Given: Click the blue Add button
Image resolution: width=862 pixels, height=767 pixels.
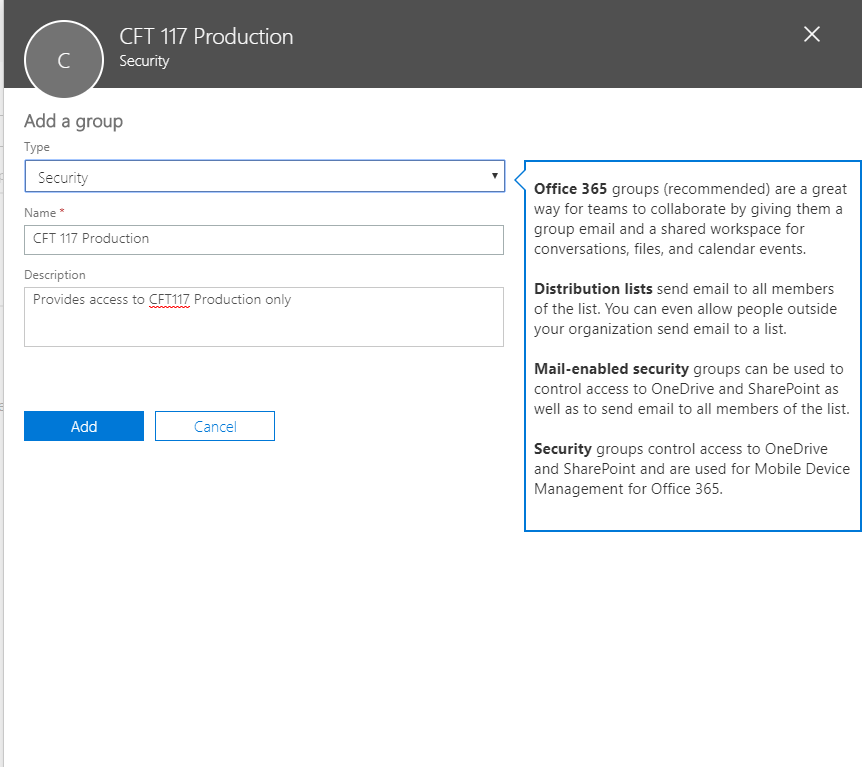Looking at the screenshot, I should click(x=84, y=426).
